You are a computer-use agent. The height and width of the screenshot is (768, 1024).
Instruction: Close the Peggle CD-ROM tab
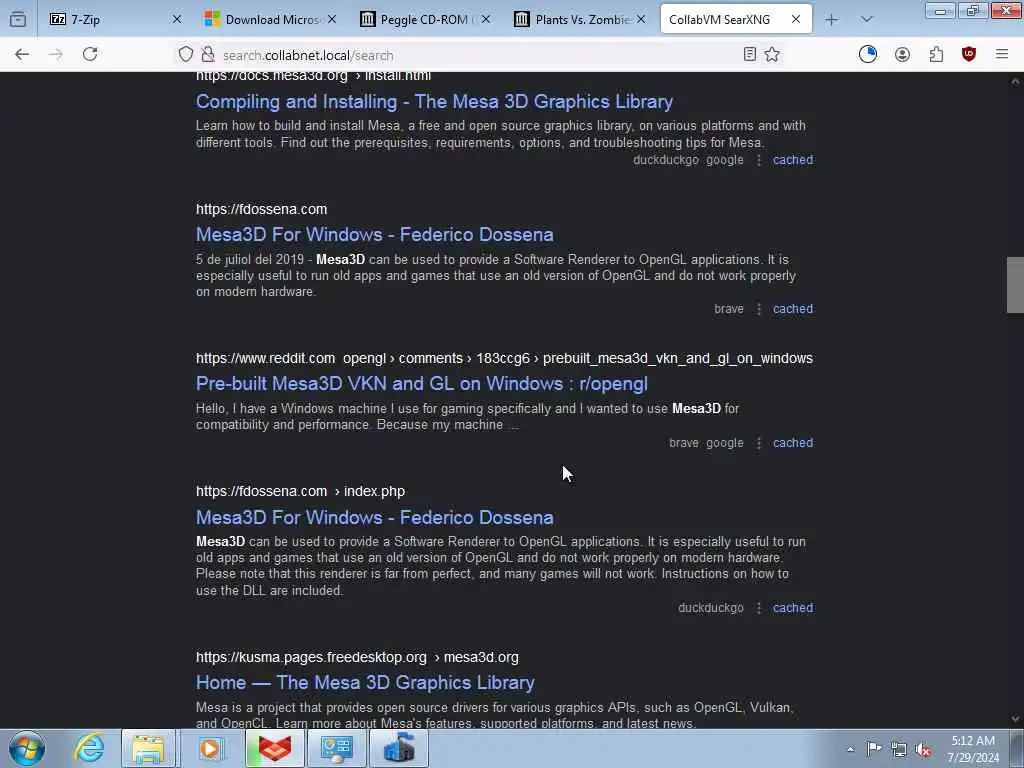click(x=486, y=20)
